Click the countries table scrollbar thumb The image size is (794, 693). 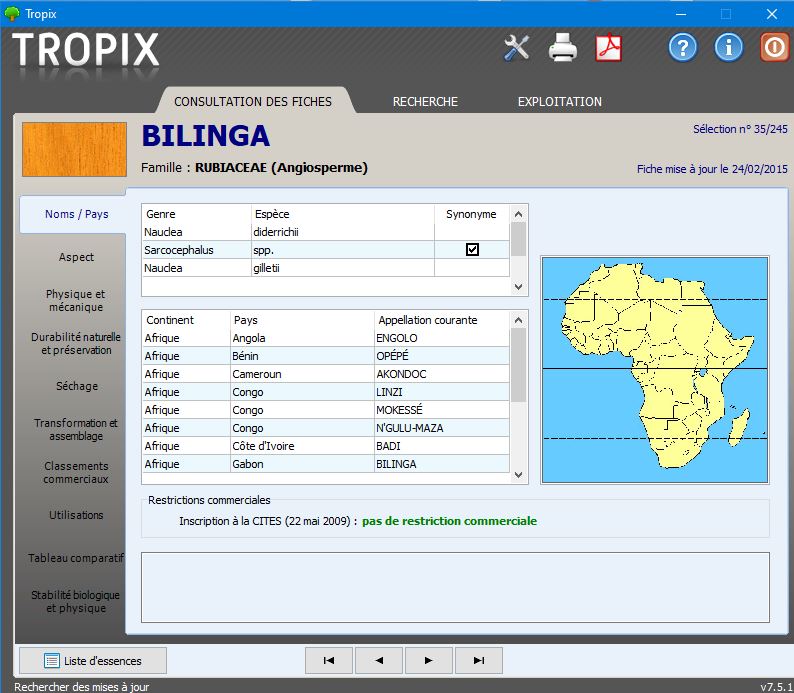(518, 365)
